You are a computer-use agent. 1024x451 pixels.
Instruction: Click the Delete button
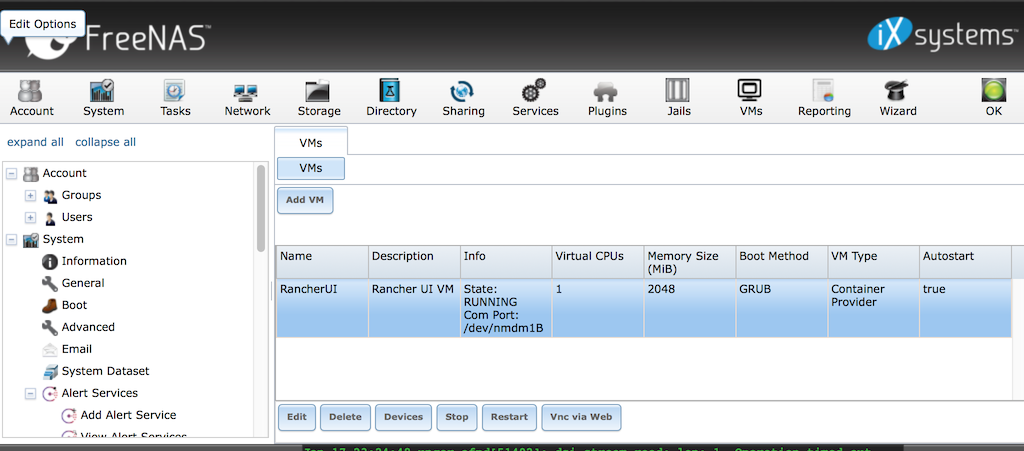[x=345, y=417]
